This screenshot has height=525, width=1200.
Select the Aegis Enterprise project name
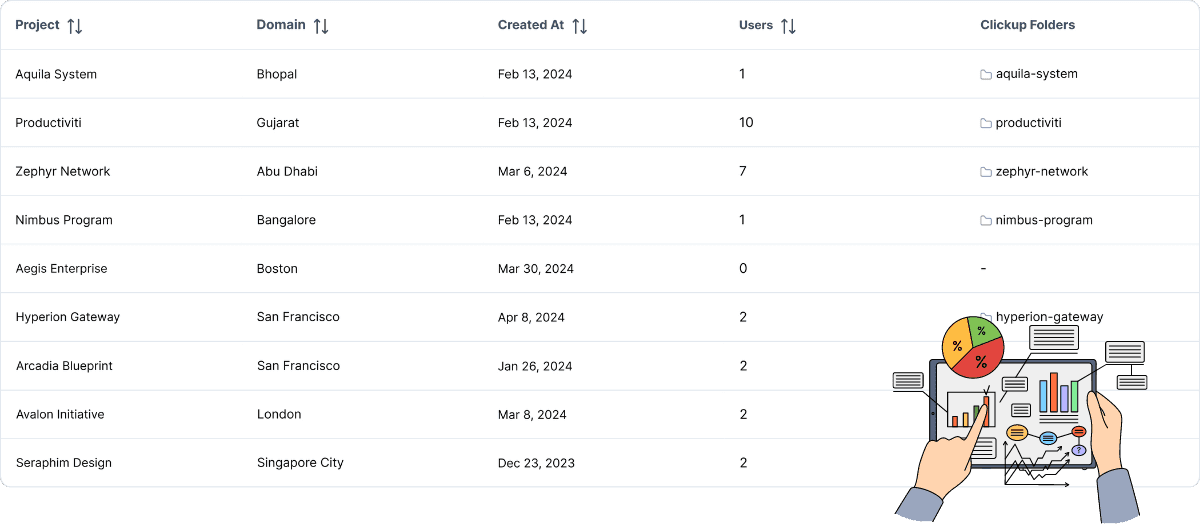pyautogui.click(x=61, y=269)
